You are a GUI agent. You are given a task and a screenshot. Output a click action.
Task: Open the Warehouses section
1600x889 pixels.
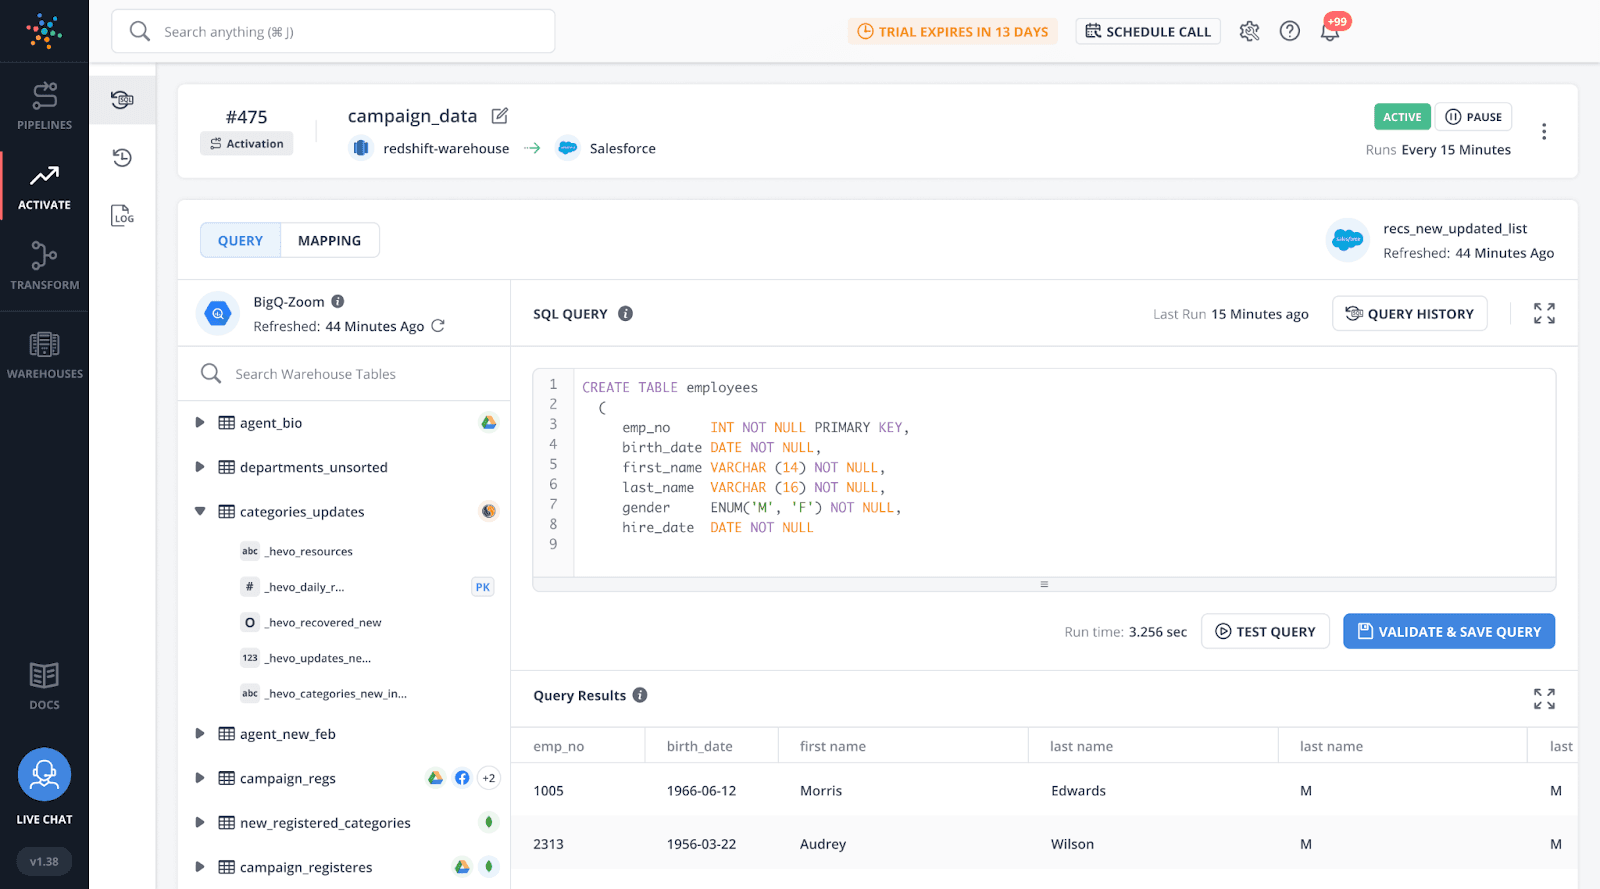tap(44, 355)
